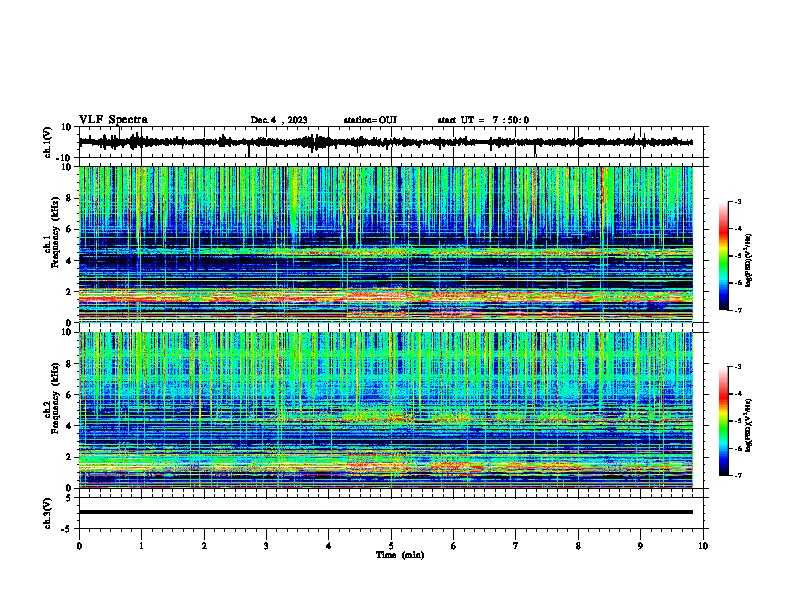Click the "Time (min)" axis label
The height and width of the screenshot is (612, 792).
400,555
